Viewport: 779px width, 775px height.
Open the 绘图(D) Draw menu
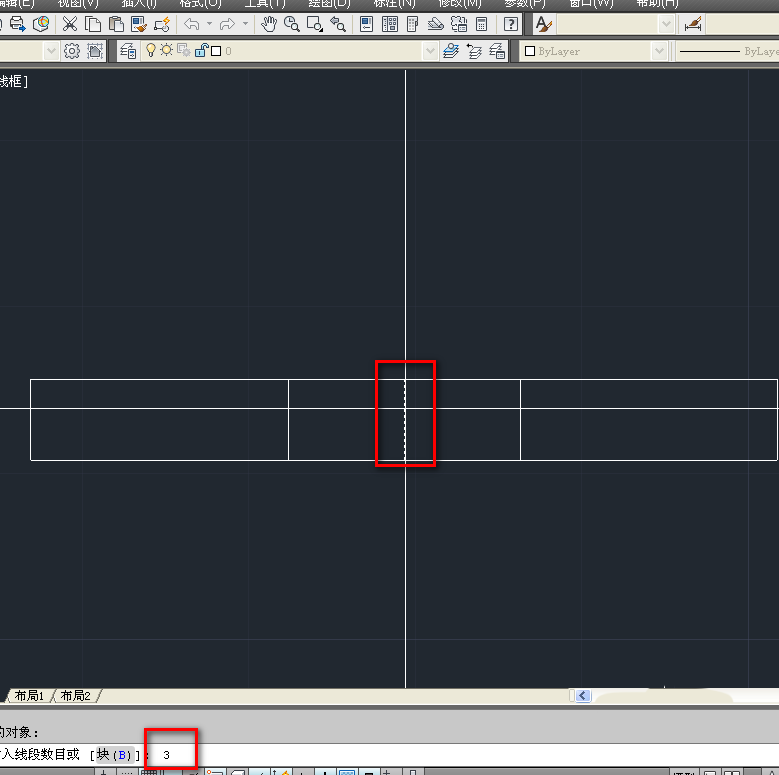[x=329, y=3]
